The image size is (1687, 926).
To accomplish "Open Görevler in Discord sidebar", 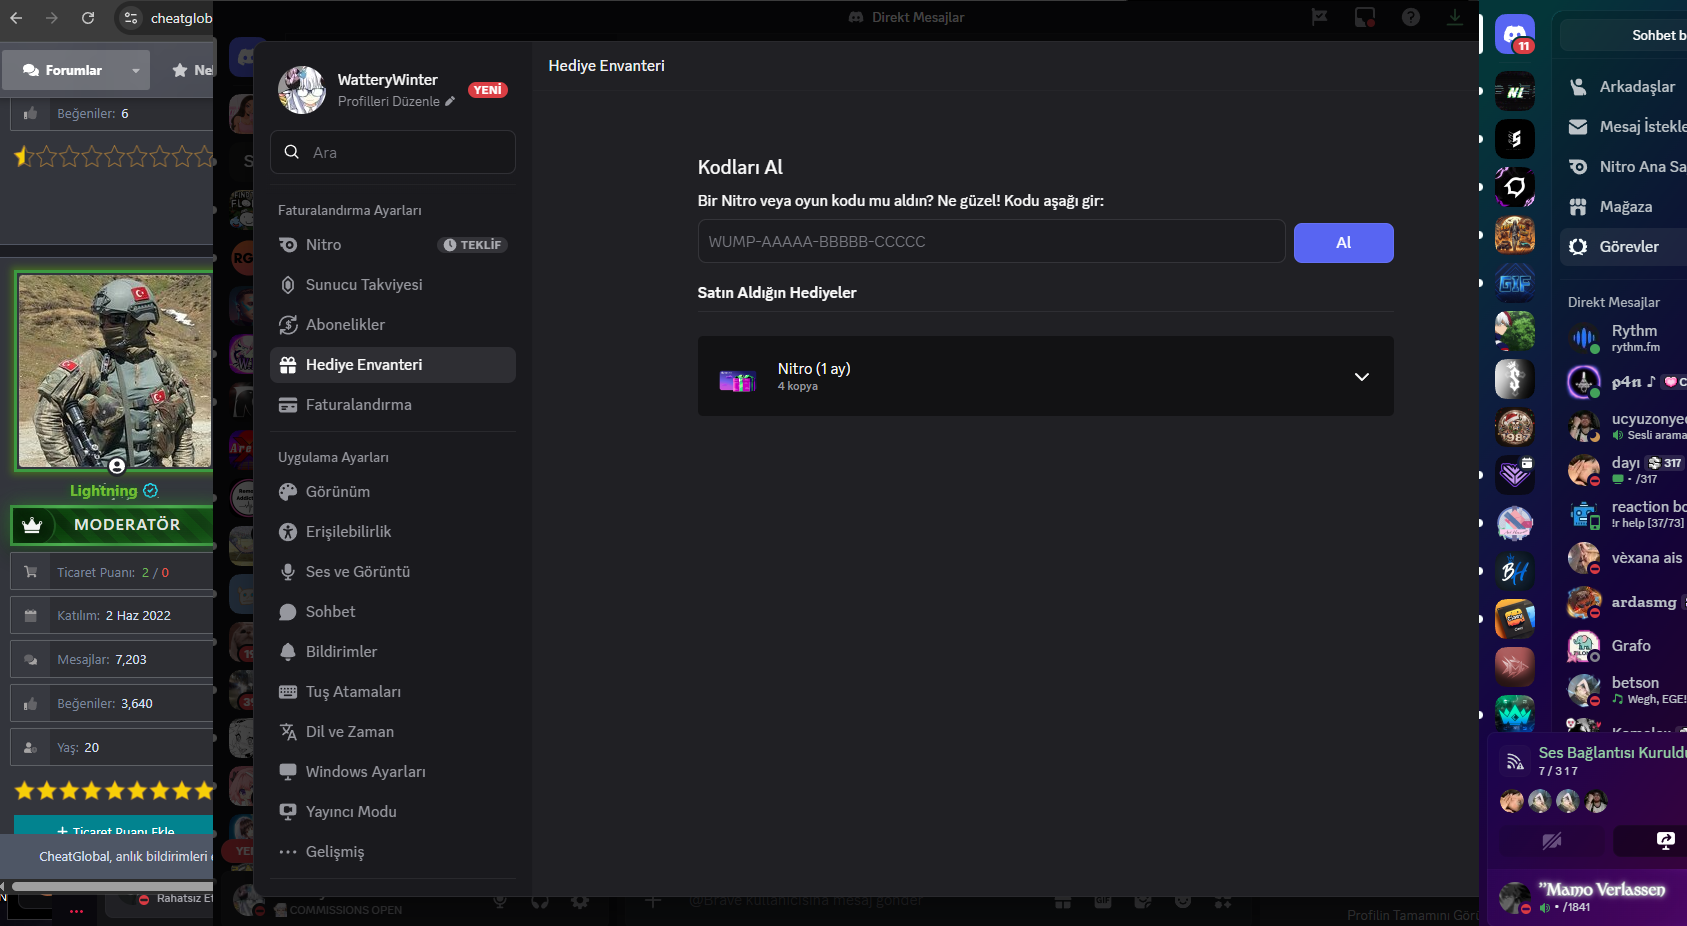I will pyautogui.click(x=1623, y=247).
